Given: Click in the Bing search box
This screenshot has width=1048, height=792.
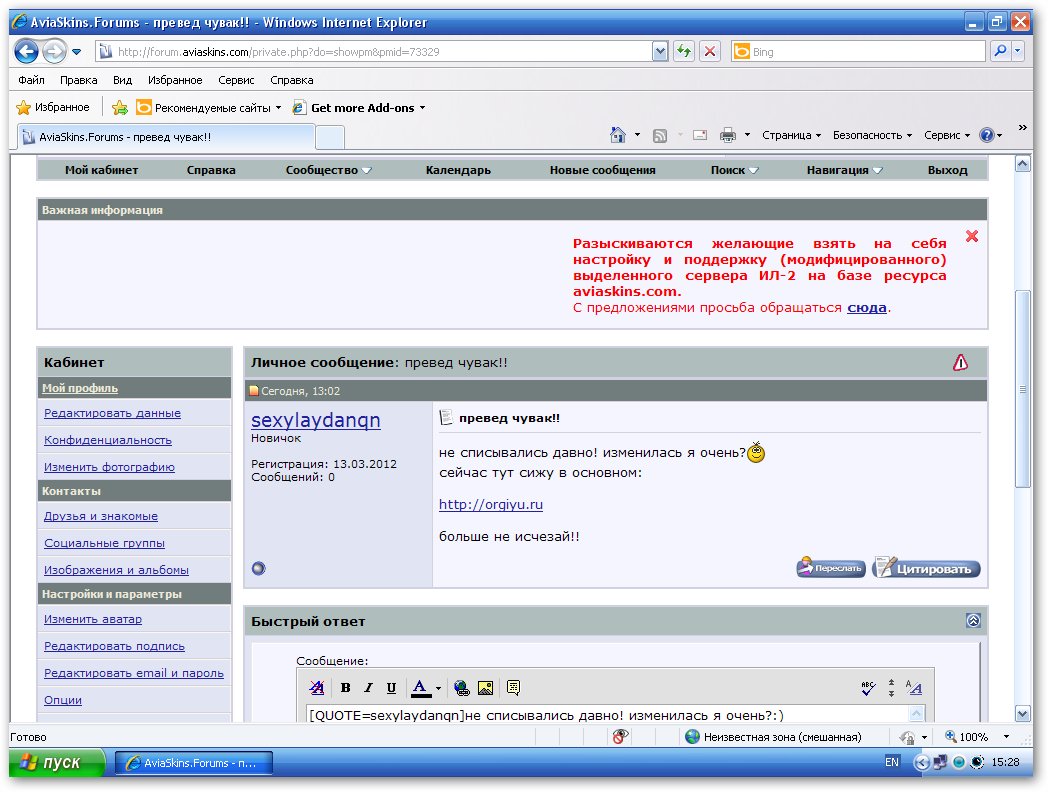Looking at the screenshot, I should click(x=859, y=51).
